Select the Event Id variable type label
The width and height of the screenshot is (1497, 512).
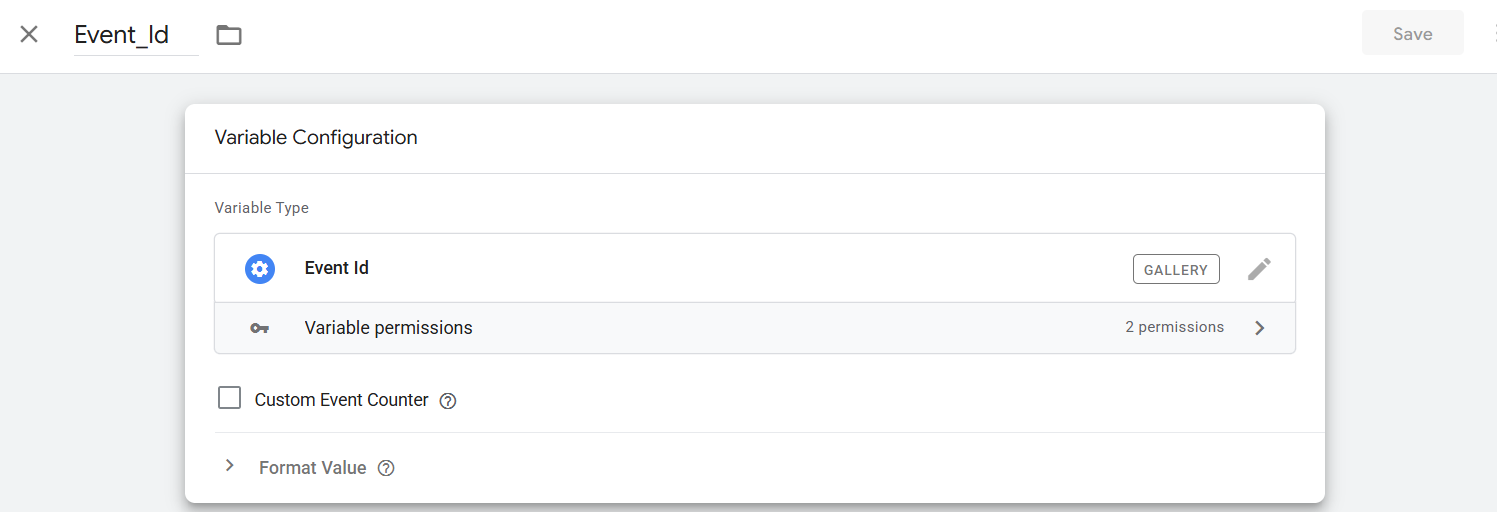pos(337,268)
